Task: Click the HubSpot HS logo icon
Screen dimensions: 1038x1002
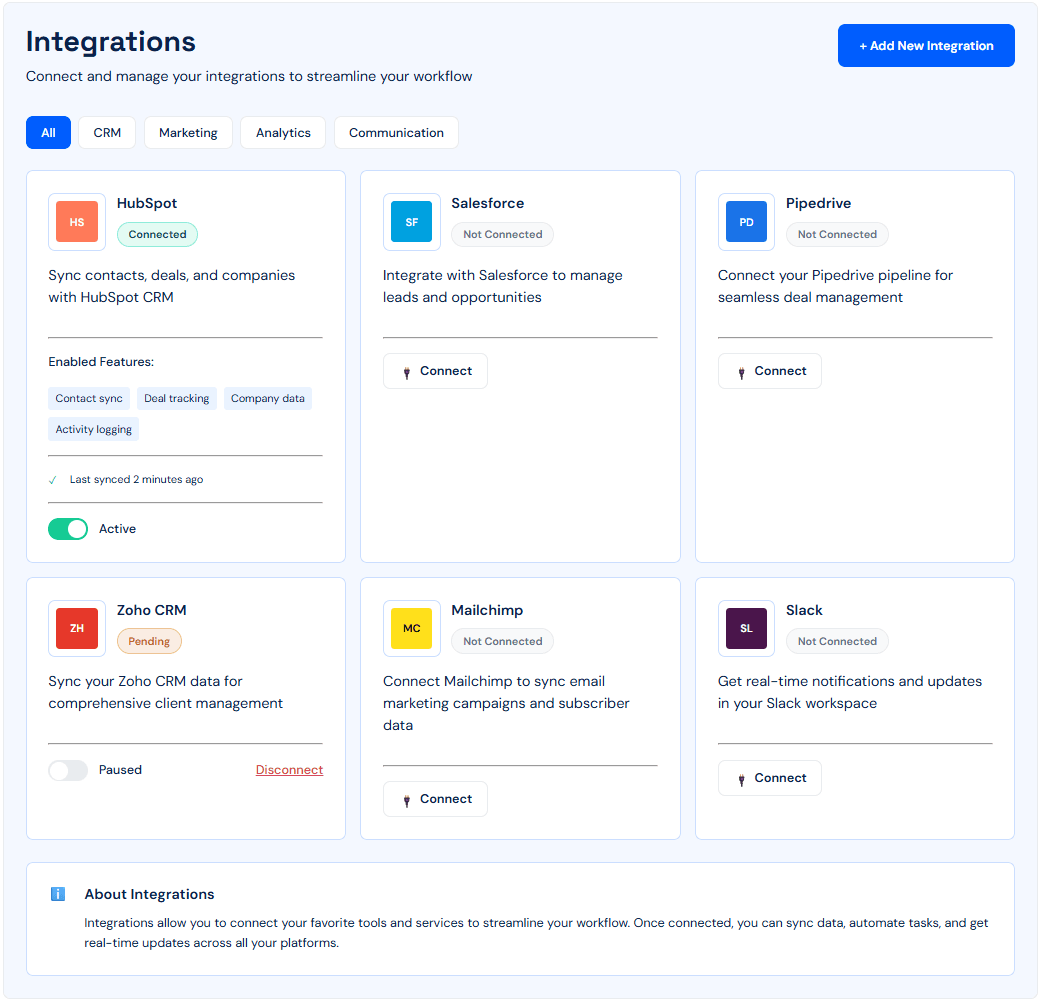Action: click(x=77, y=221)
